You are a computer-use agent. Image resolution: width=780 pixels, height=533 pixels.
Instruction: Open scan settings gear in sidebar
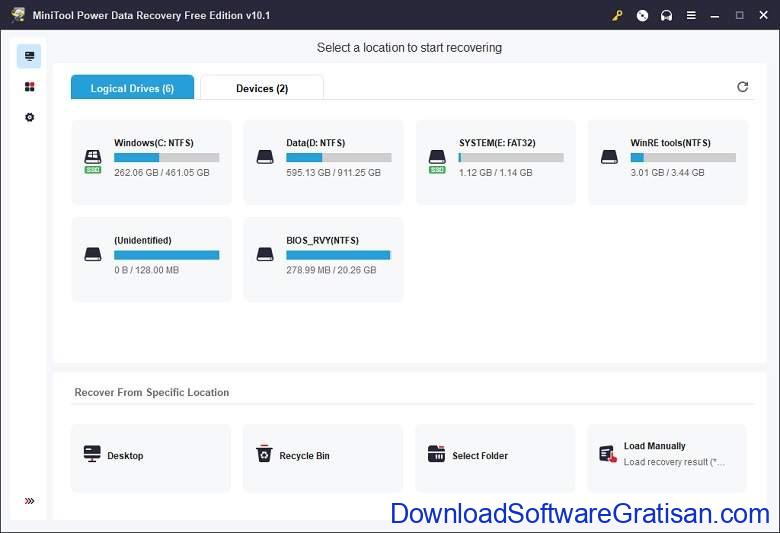click(x=29, y=117)
